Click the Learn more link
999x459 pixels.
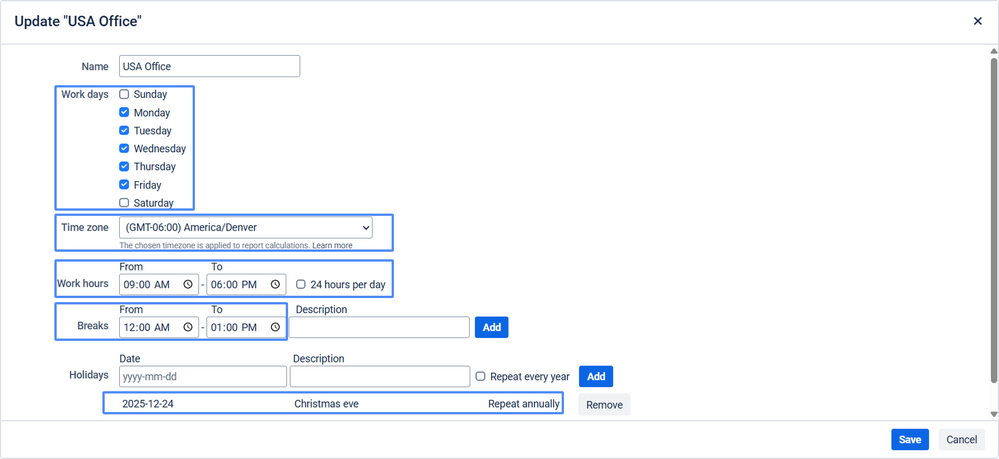[x=332, y=246]
